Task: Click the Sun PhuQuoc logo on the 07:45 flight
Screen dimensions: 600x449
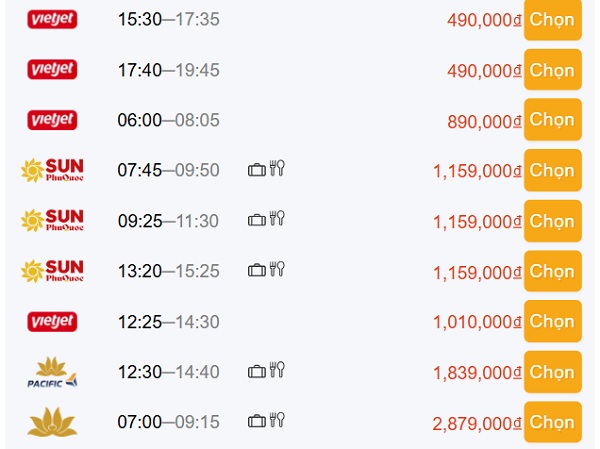Action: (52, 170)
